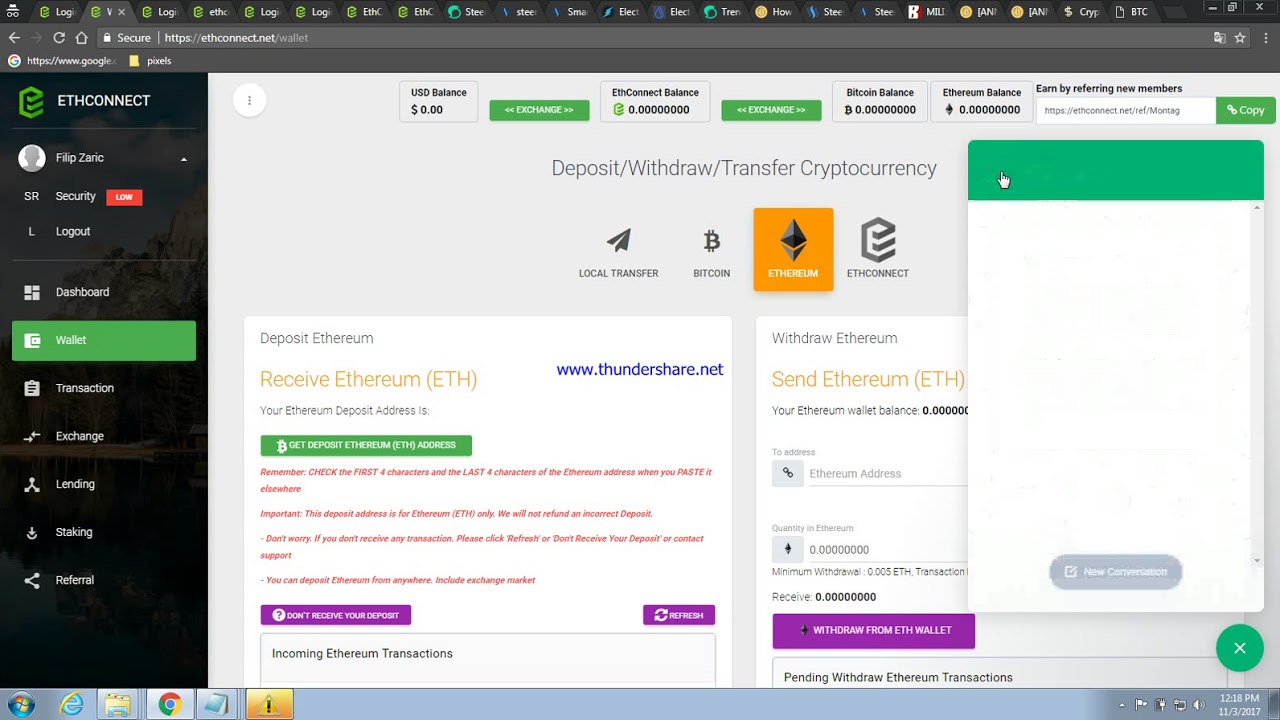Close the chat widget with X button
1280x720 pixels.
tap(1240, 648)
